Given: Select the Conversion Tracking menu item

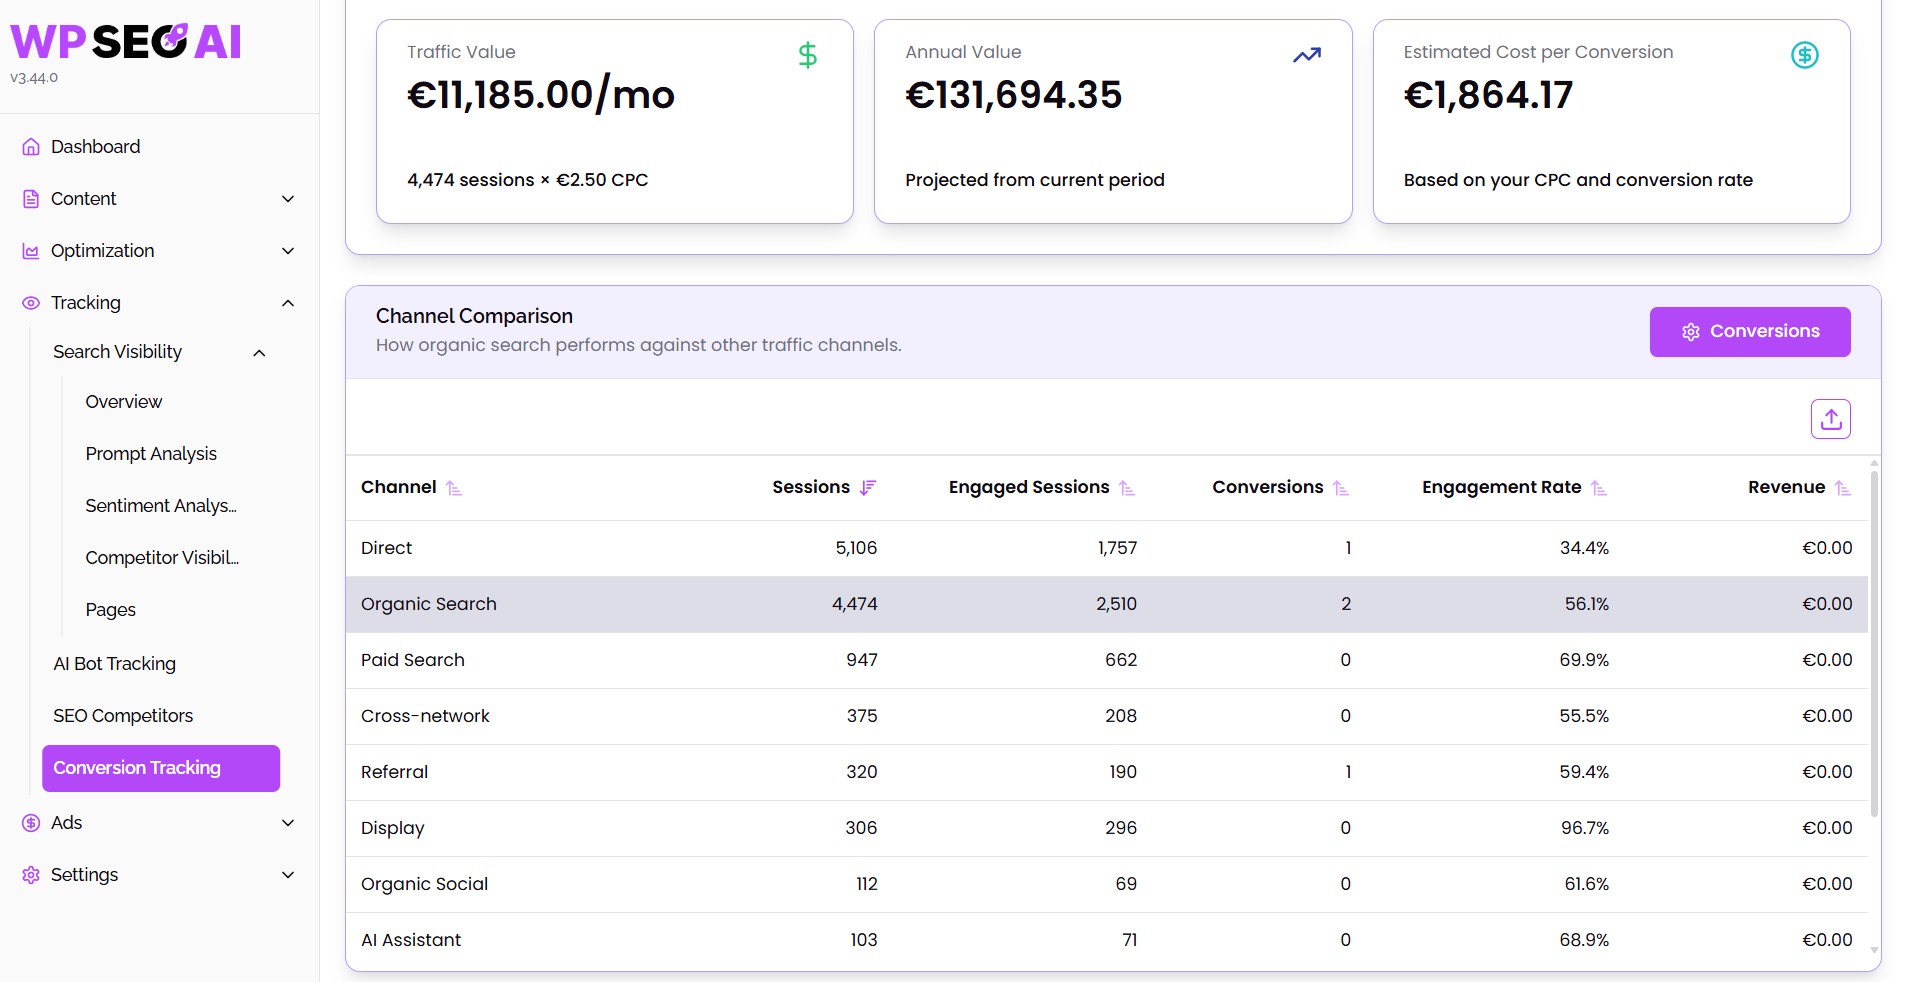Looking at the screenshot, I should 161,768.
